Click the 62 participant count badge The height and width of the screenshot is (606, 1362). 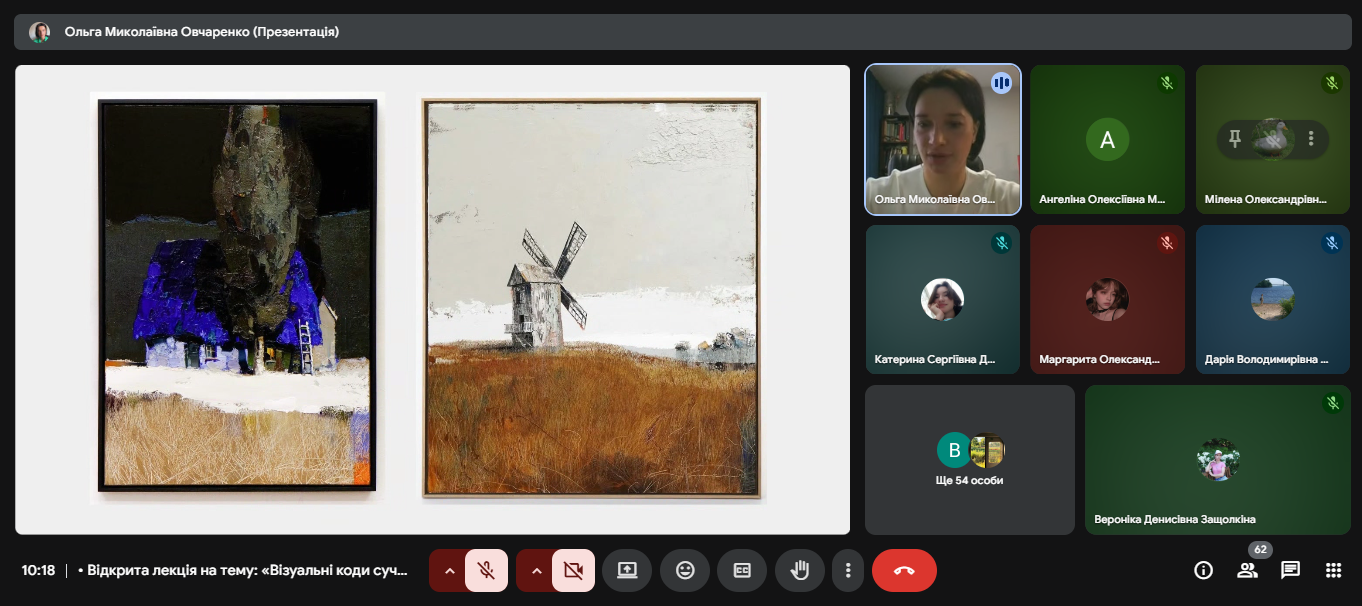[1261, 549]
